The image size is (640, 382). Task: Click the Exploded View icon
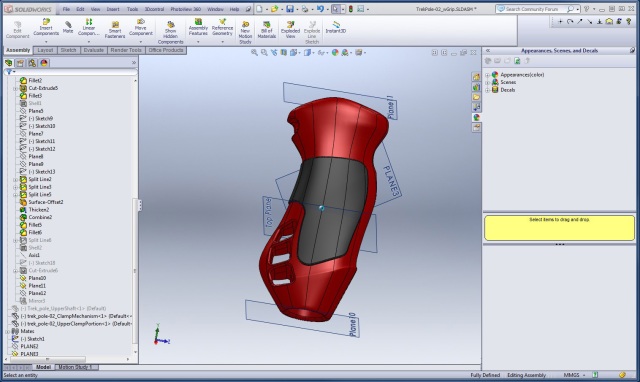tap(290, 30)
